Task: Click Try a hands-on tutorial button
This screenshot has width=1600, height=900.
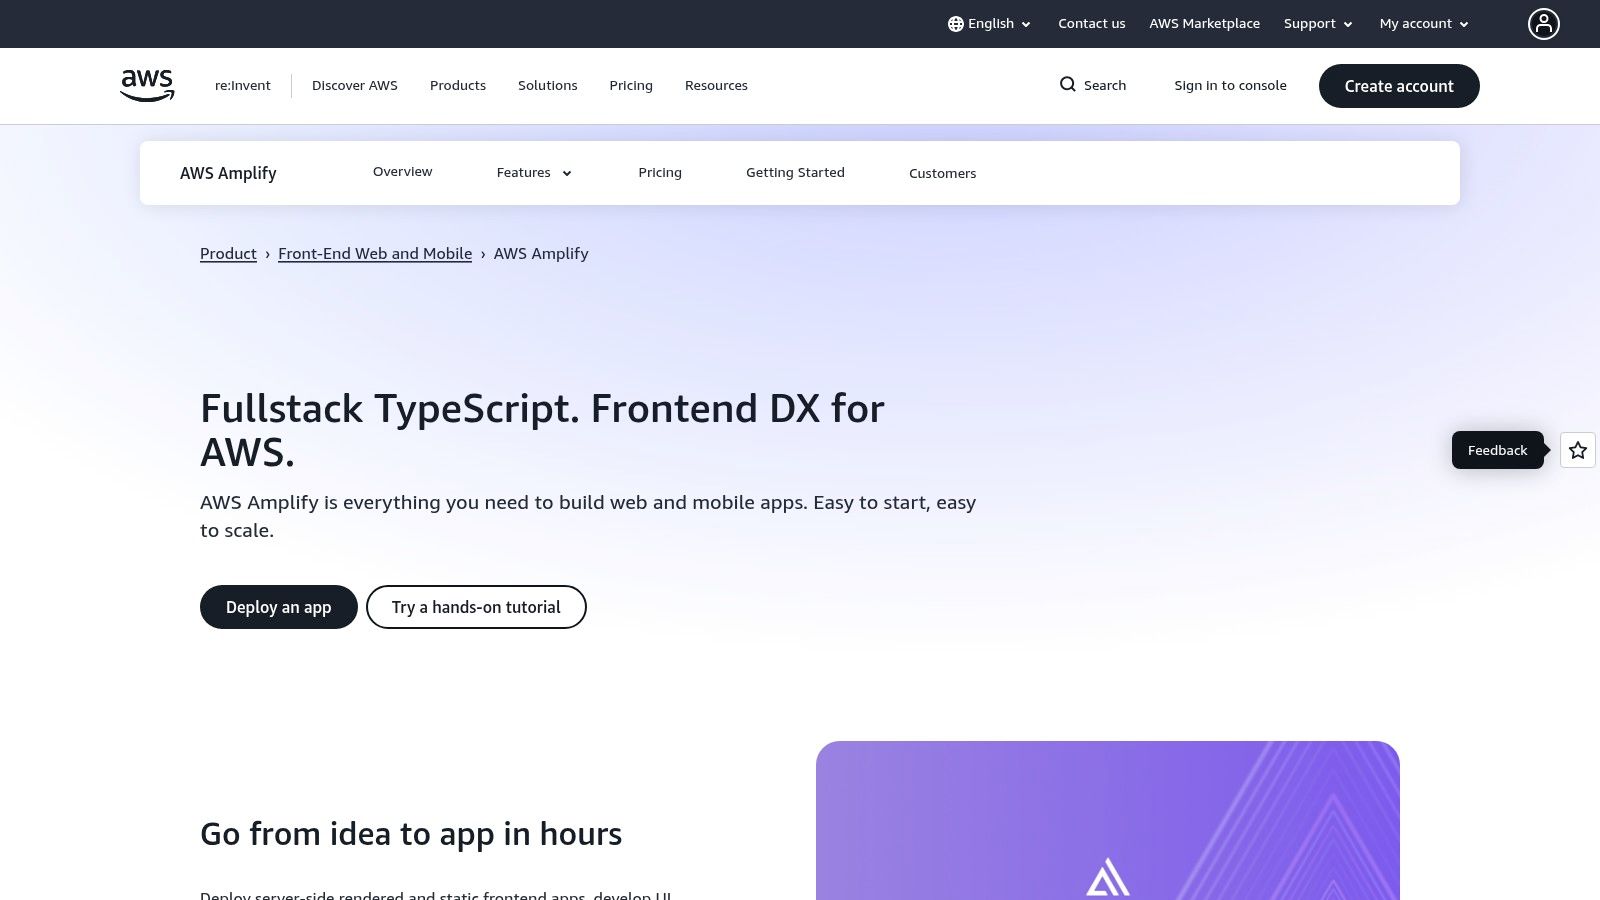Action: point(476,607)
